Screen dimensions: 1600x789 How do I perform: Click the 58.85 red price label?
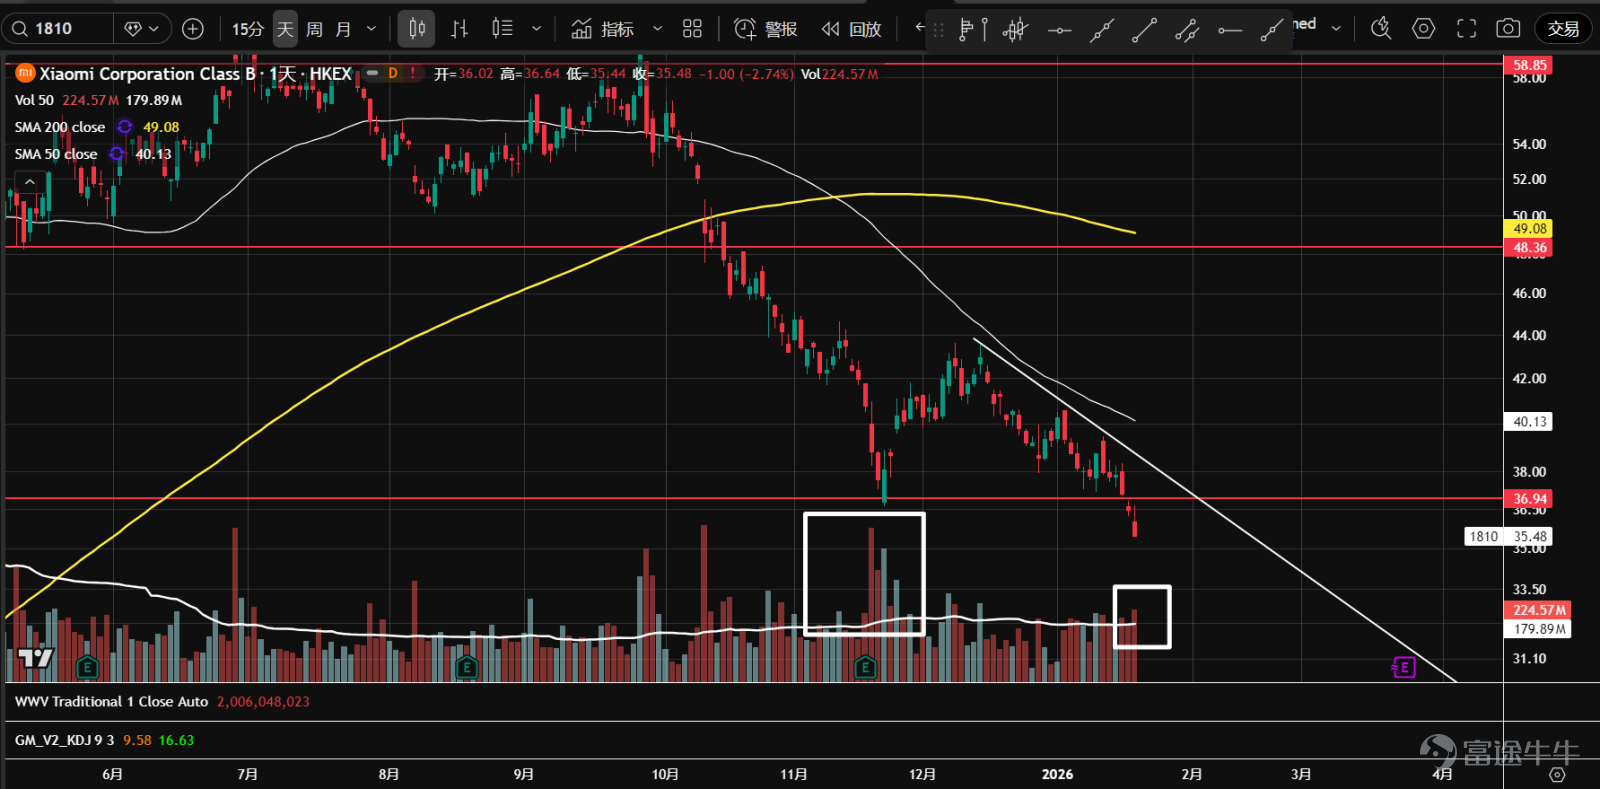click(1529, 65)
